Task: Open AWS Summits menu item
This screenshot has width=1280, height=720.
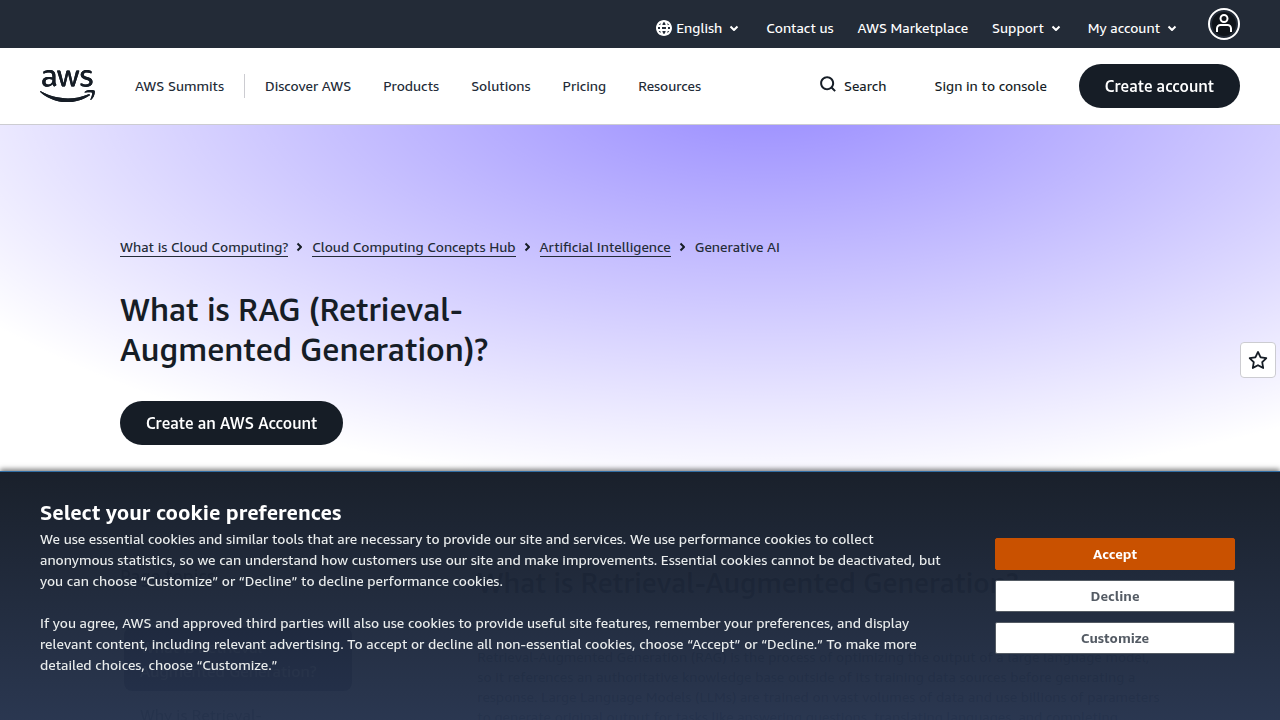Action: 180,86
